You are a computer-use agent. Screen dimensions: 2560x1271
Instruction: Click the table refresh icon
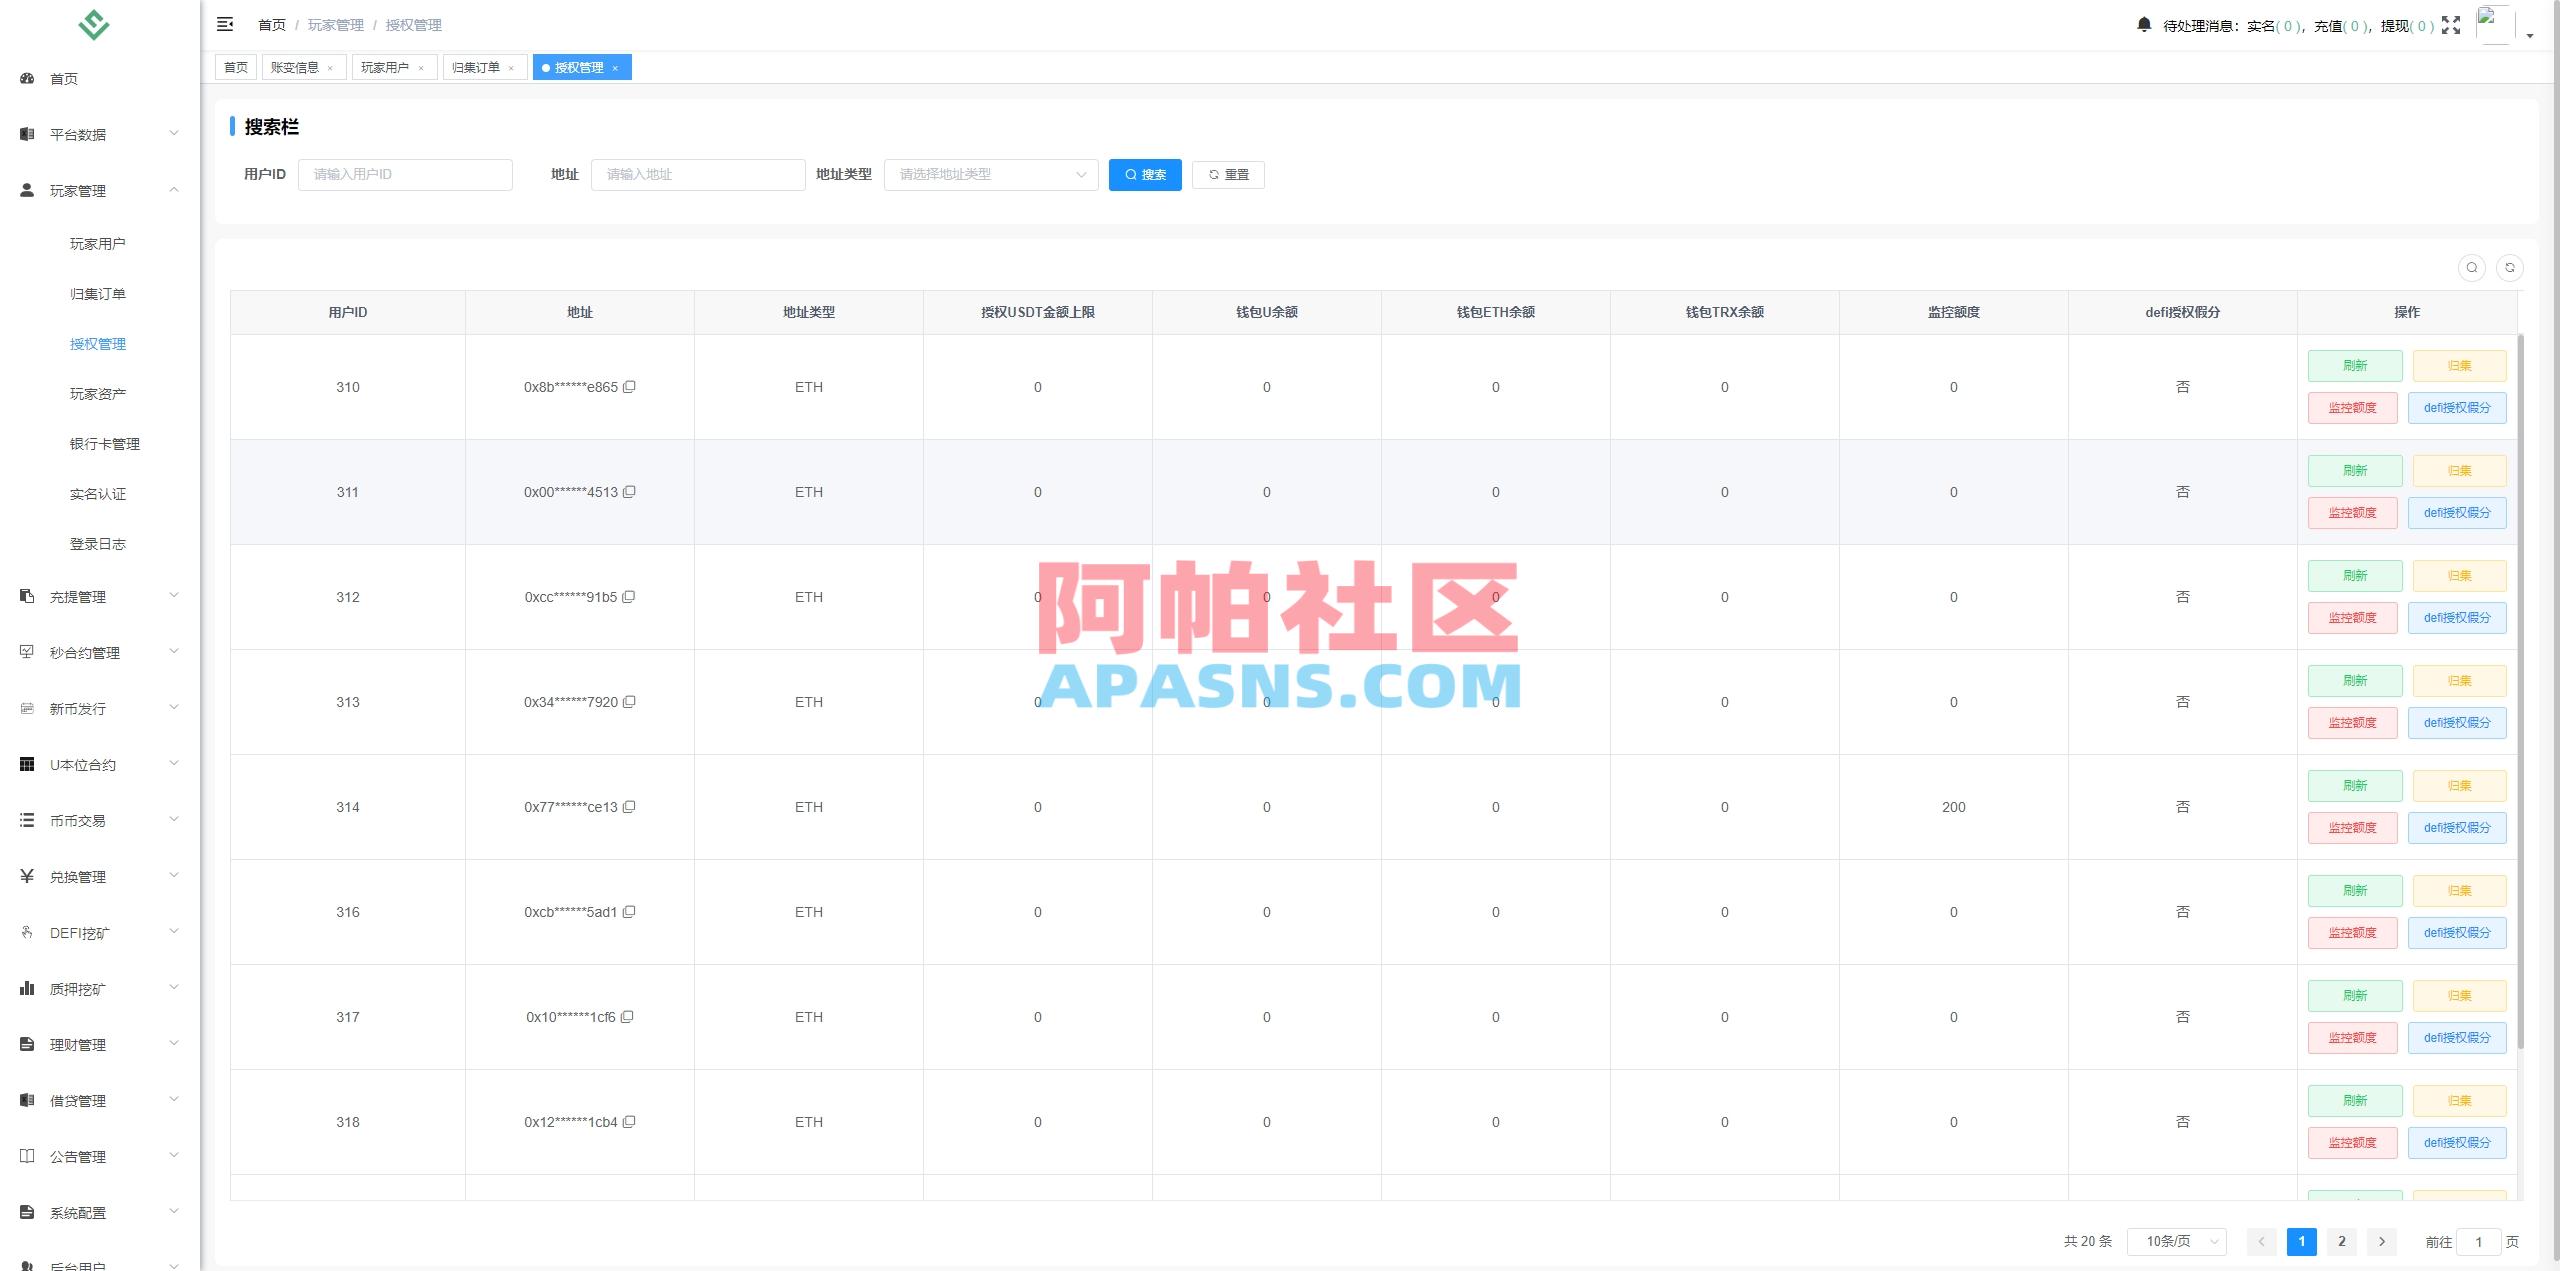point(2510,267)
